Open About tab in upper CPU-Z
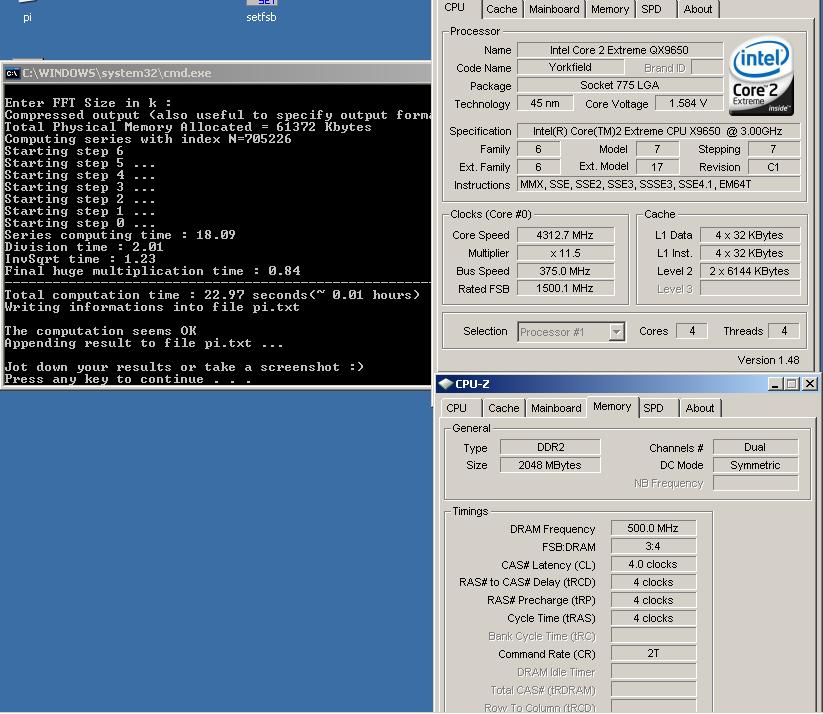 tap(698, 9)
